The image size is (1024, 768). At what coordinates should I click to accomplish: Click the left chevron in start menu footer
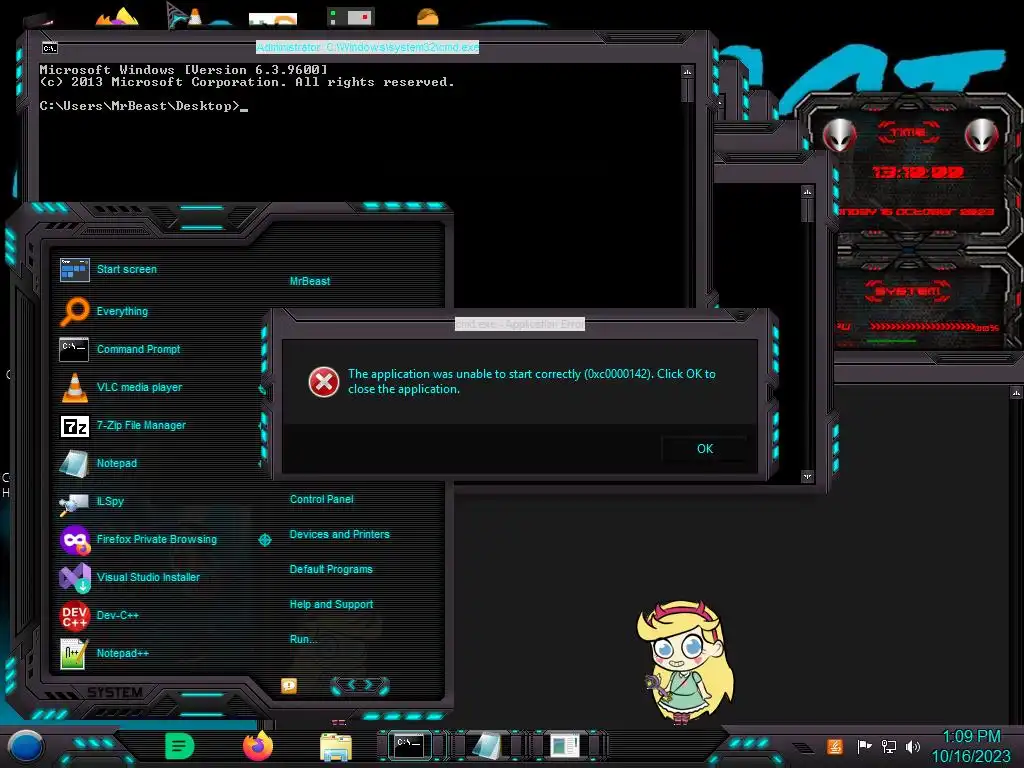351,684
